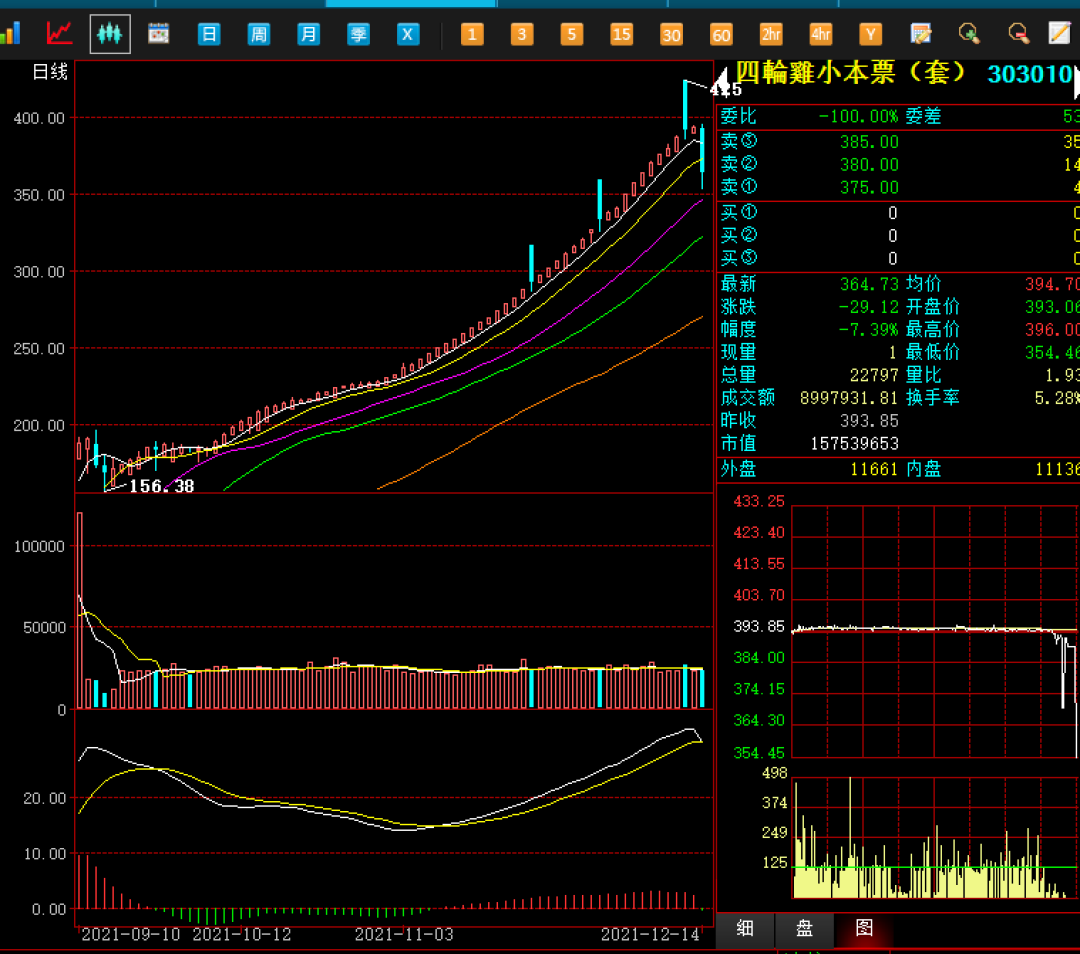The width and height of the screenshot is (1080, 954).
Task: Click the 最高价 label
Action: (933, 329)
